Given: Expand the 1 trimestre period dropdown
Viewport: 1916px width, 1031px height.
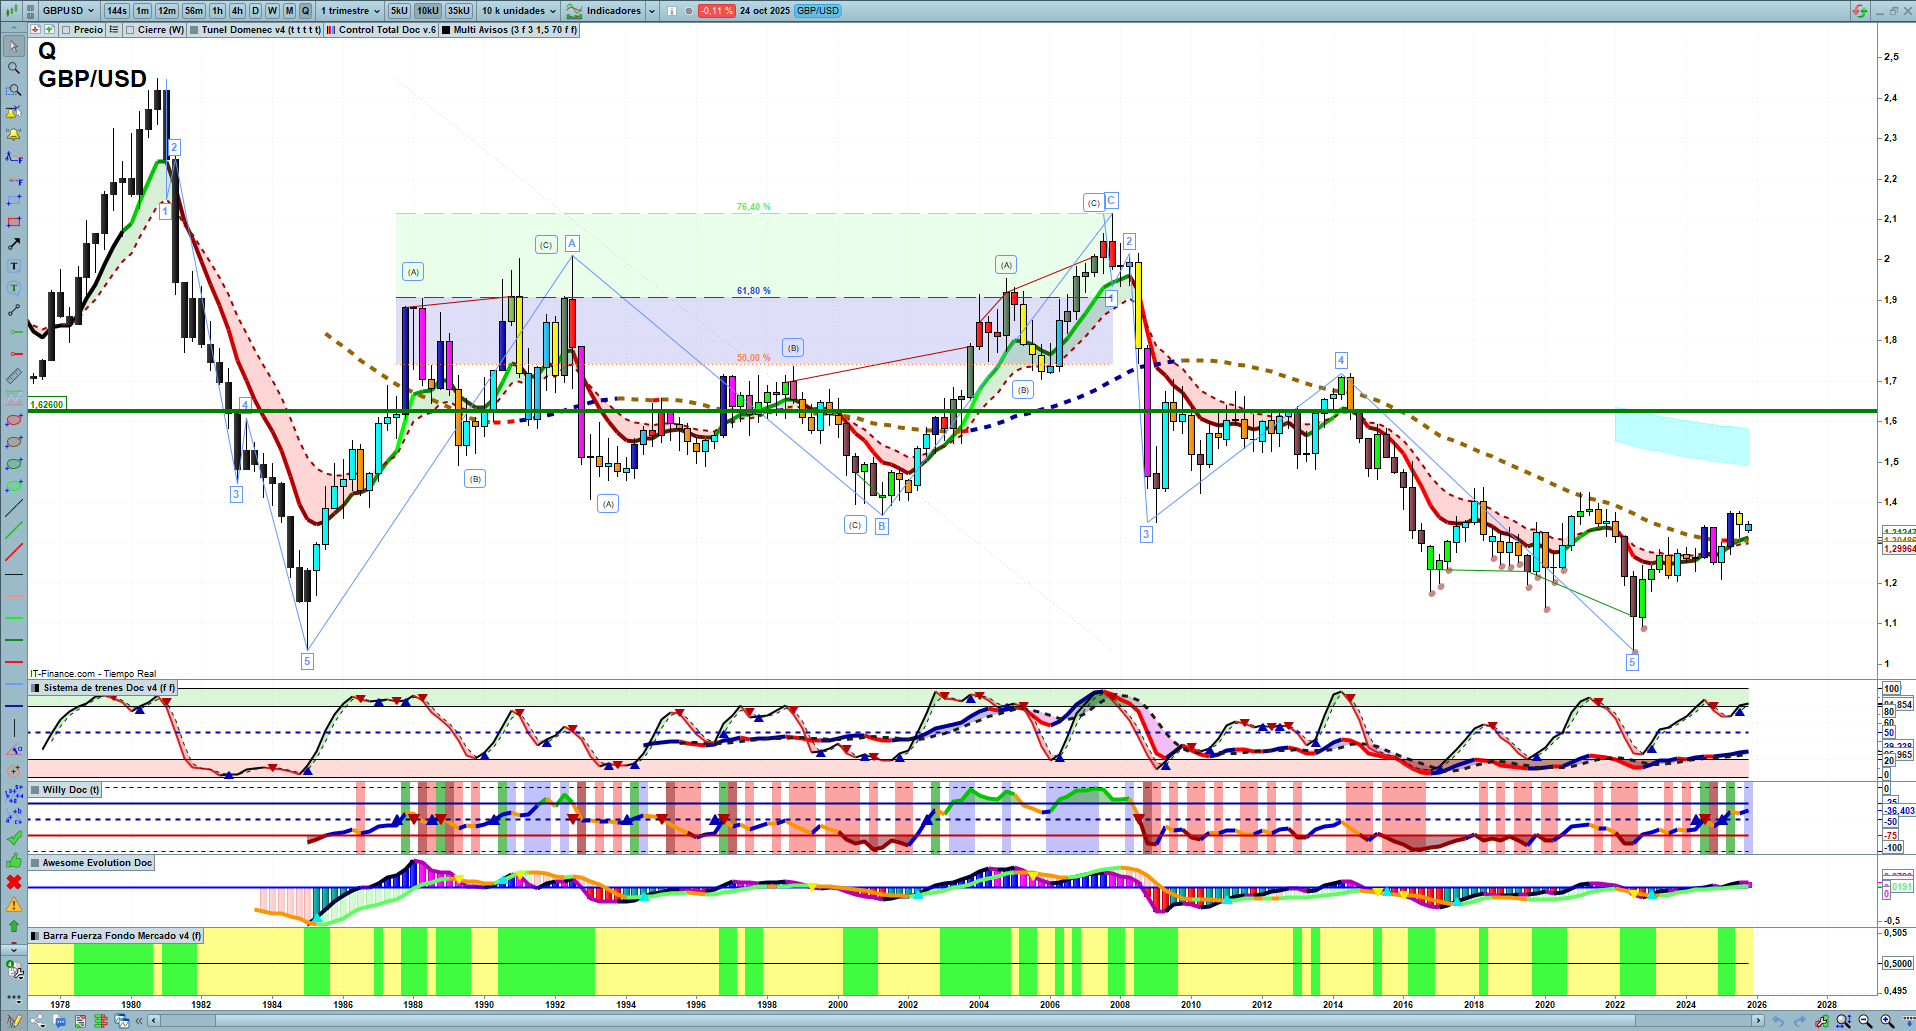Looking at the screenshot, I should 350,11.
